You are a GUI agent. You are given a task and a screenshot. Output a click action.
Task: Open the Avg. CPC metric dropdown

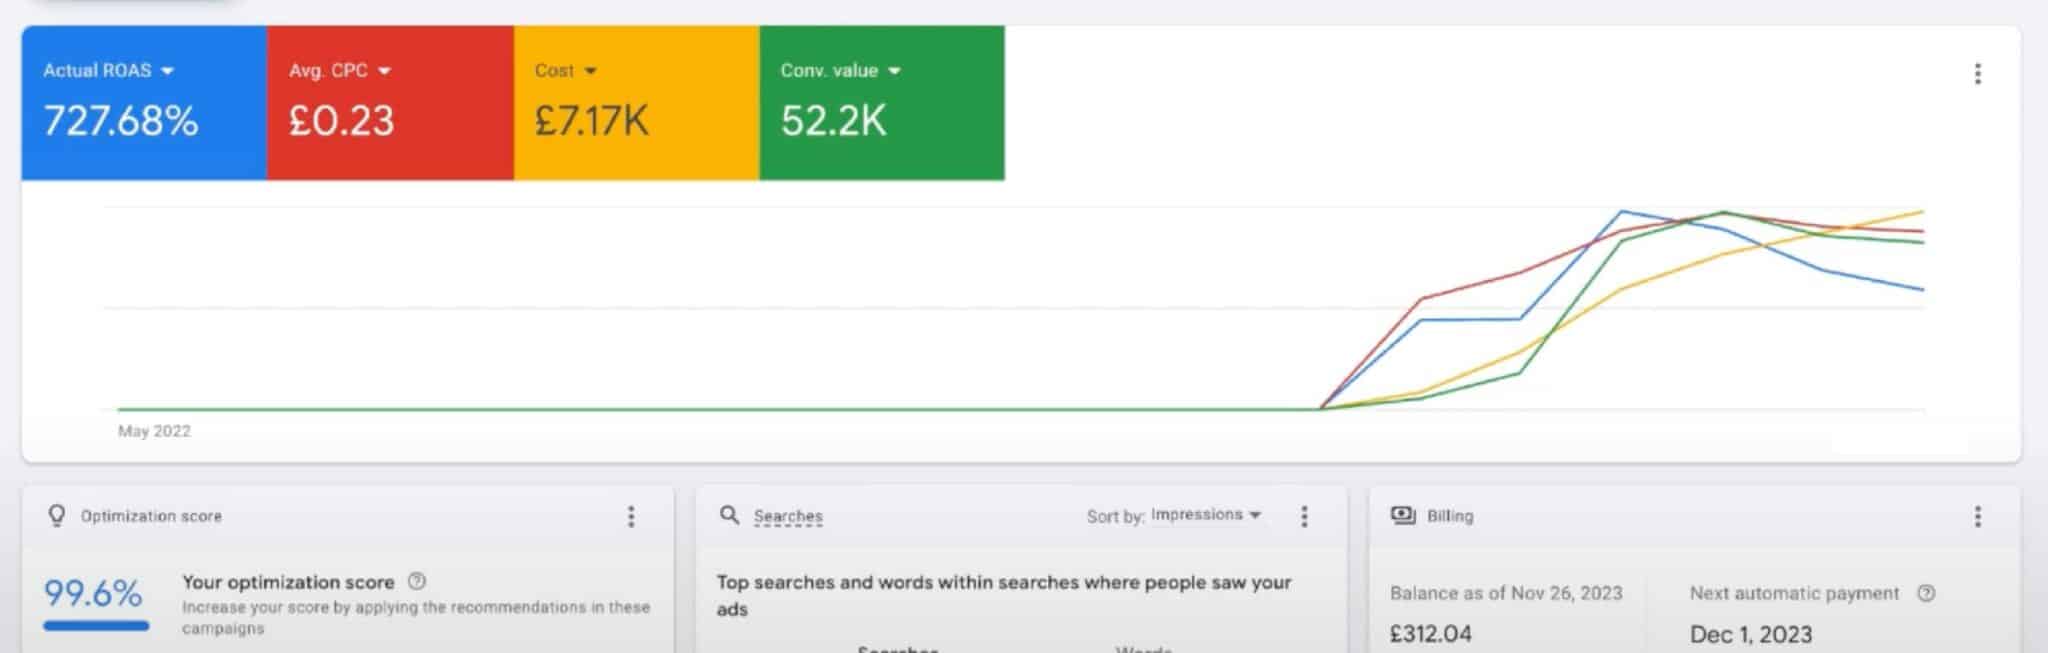(x=384, y=71)
